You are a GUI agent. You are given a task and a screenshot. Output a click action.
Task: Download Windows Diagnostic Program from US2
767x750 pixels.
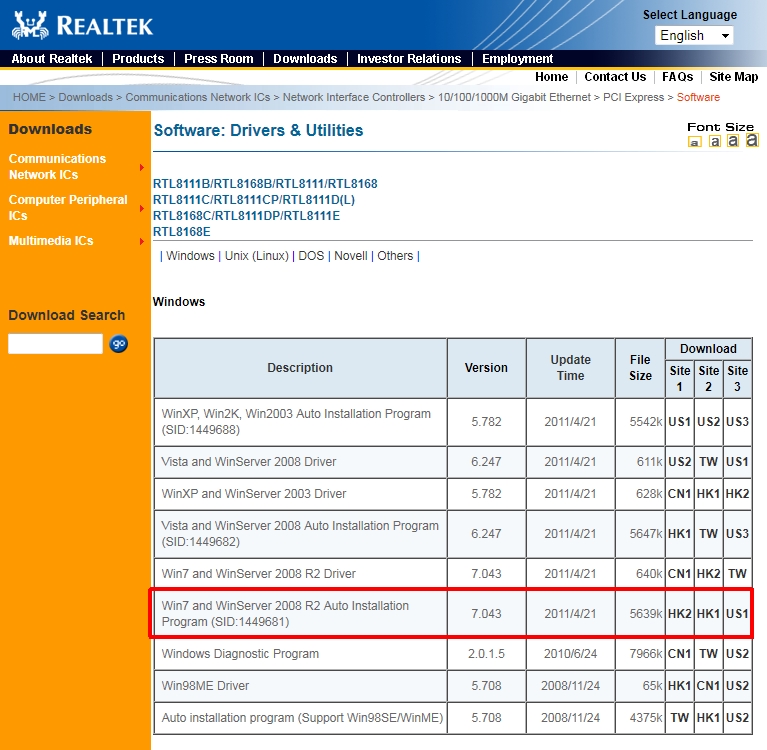coord(737,654)
